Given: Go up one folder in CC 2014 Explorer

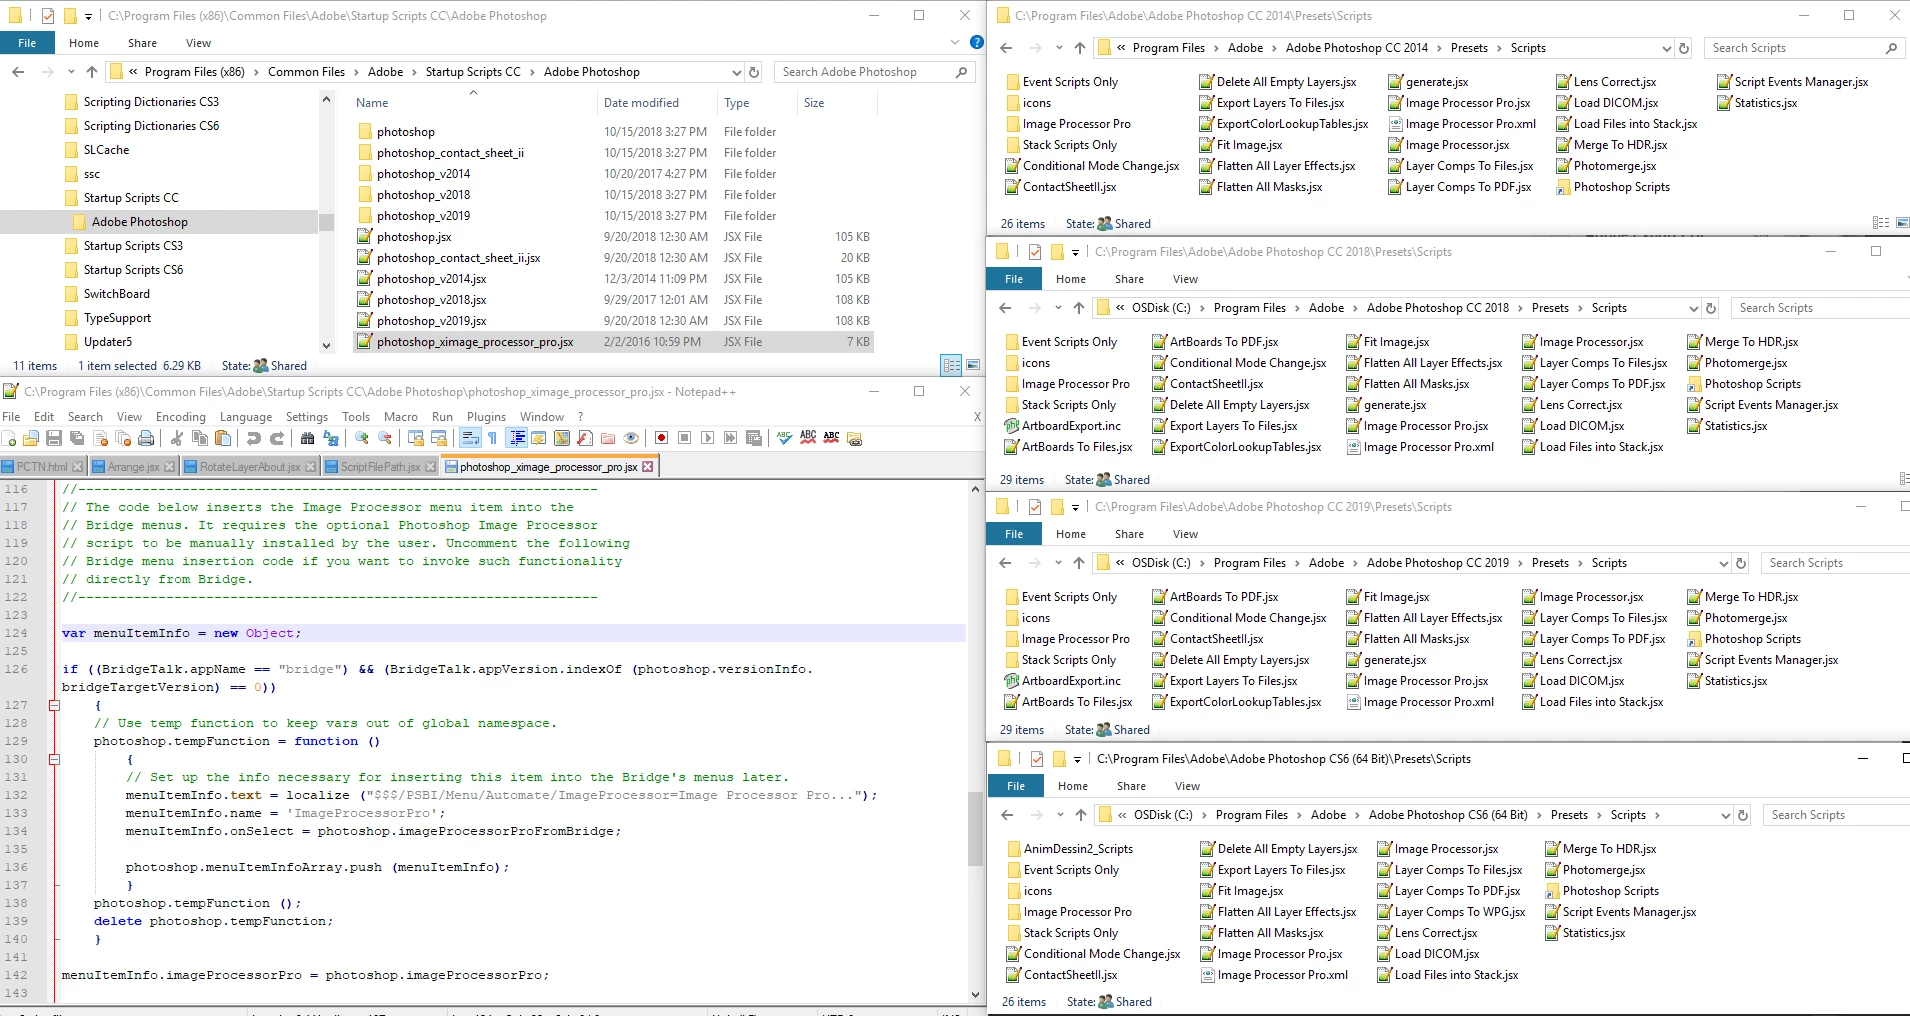Looking at the screenshot, I should 1079,48.
